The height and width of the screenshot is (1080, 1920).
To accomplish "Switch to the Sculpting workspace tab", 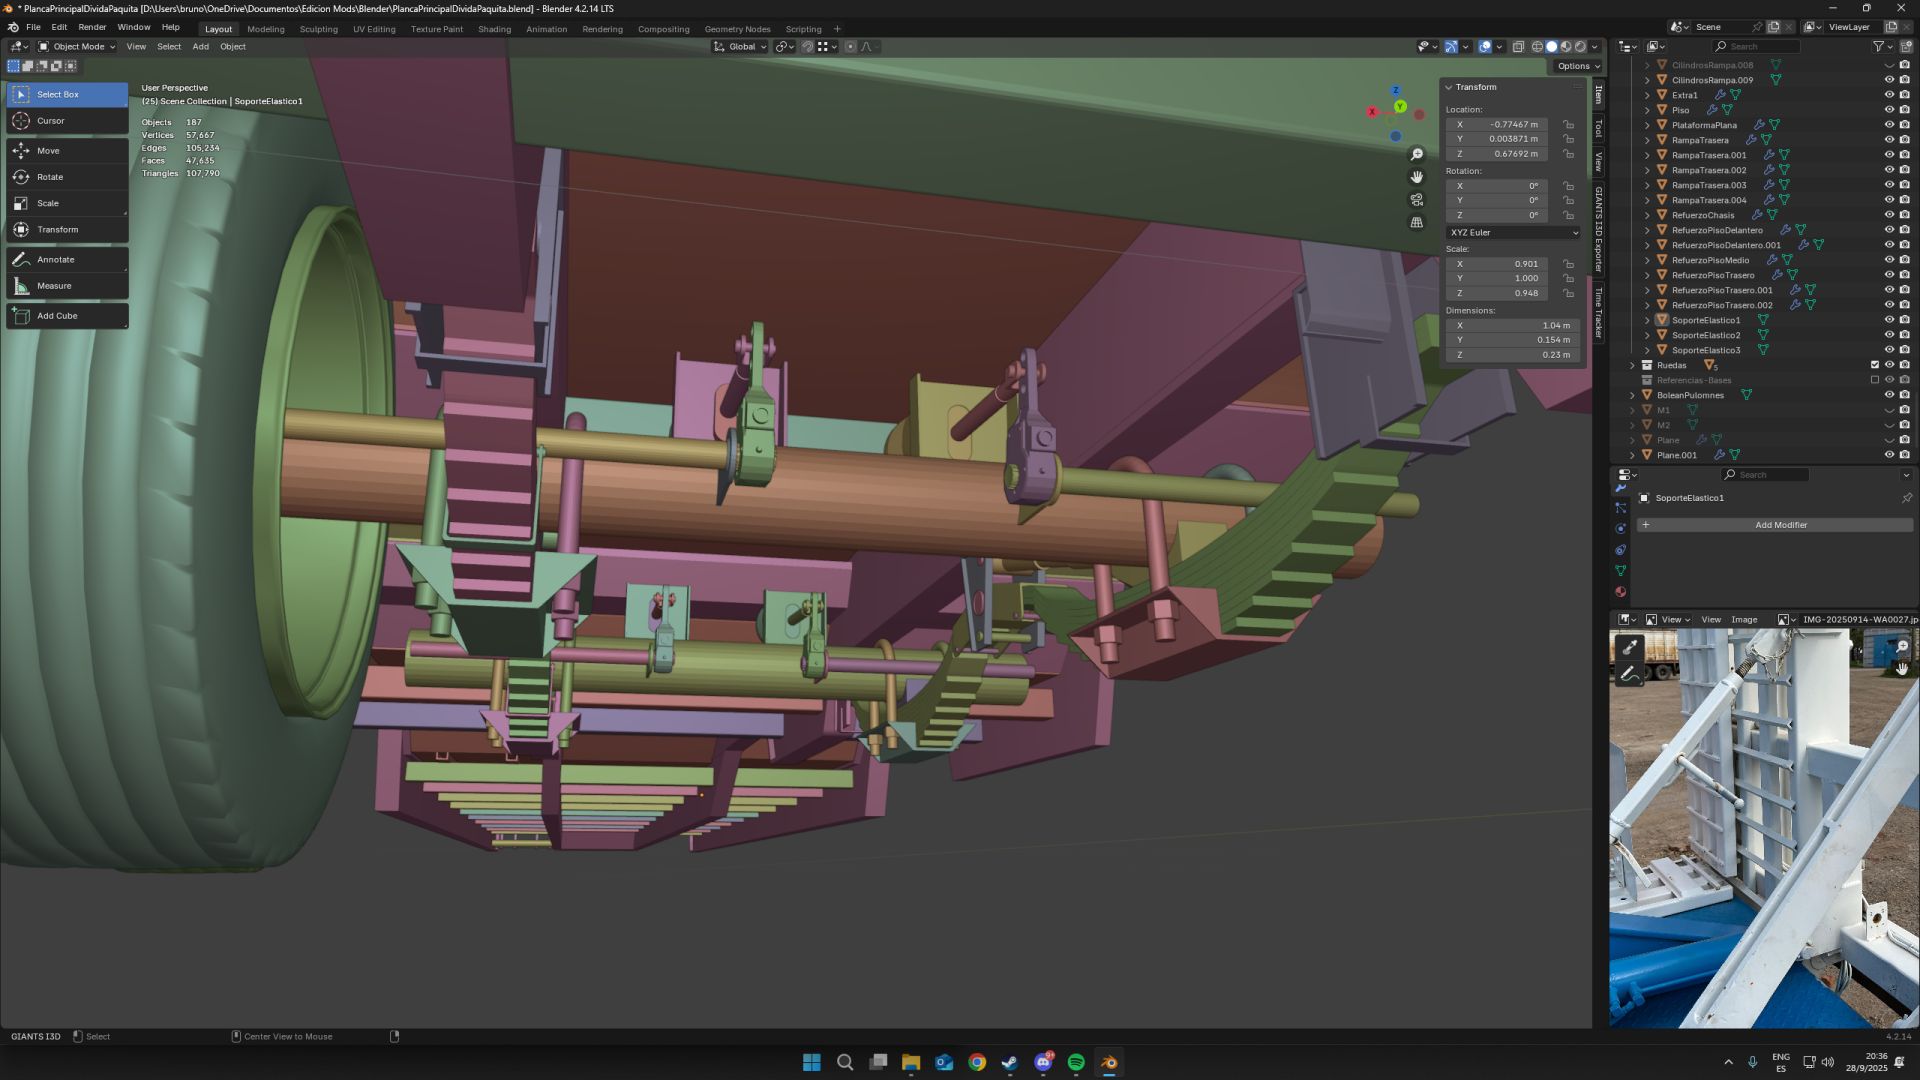I will [x=318, y=29].
